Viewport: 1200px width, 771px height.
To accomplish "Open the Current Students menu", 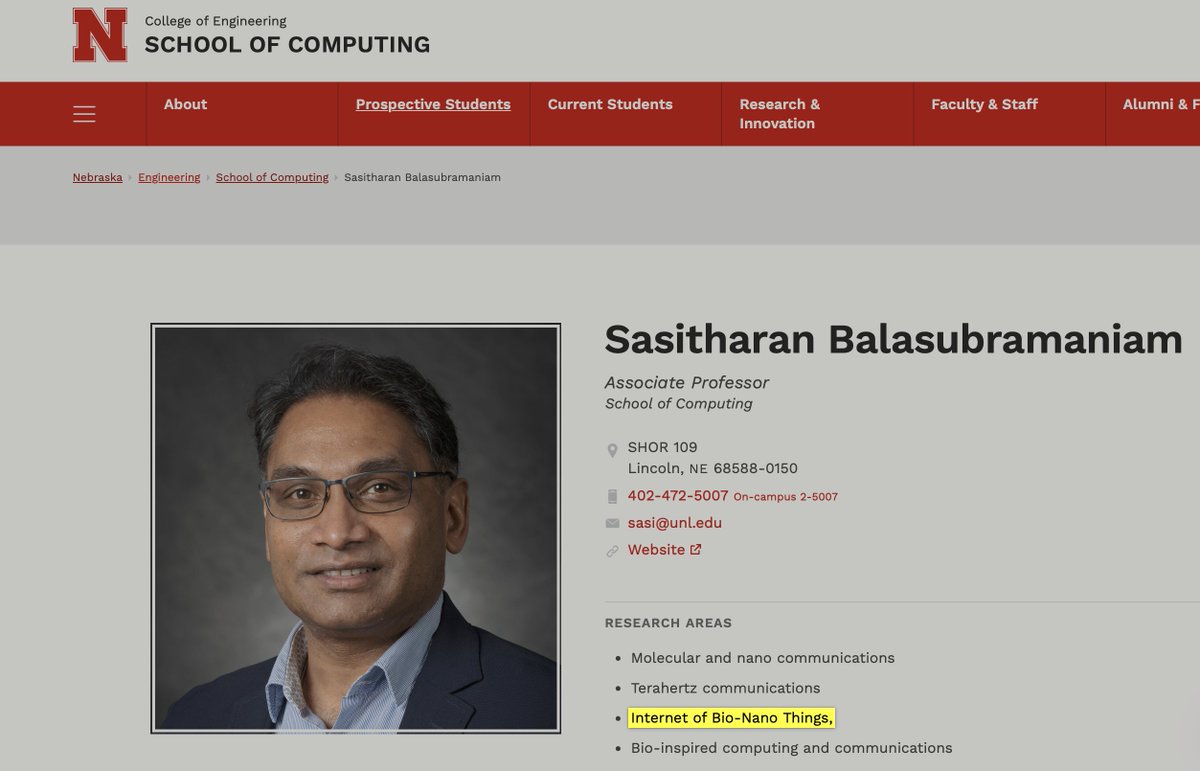I will pos(610,104).
